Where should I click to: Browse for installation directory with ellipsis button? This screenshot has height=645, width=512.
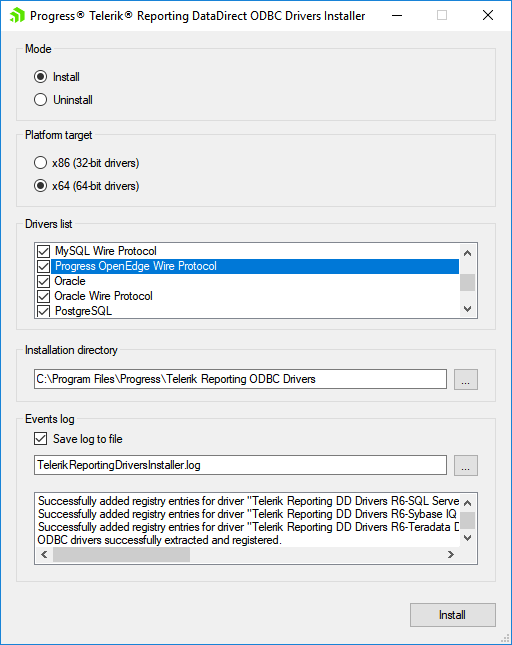coord(466,379)
